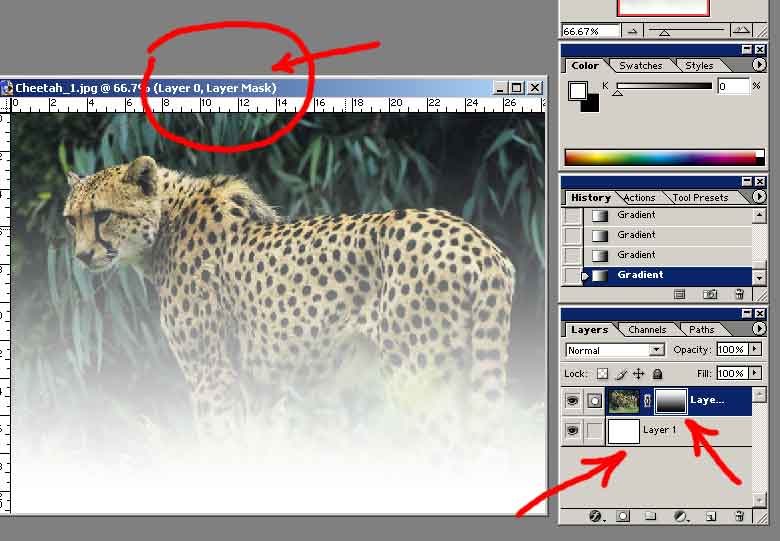
Task: Click History scrollbar down arrow
Action: click(x=759, y=278)
